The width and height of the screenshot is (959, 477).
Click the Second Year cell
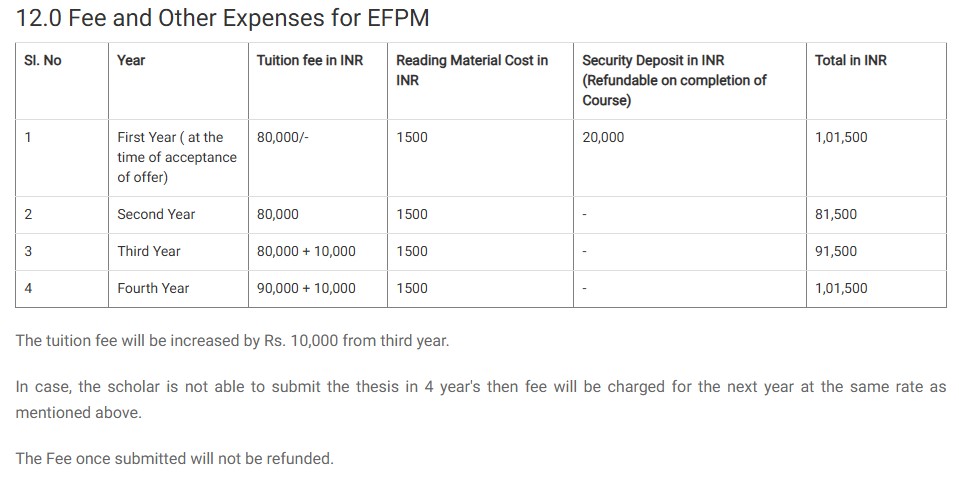point(156,215)
